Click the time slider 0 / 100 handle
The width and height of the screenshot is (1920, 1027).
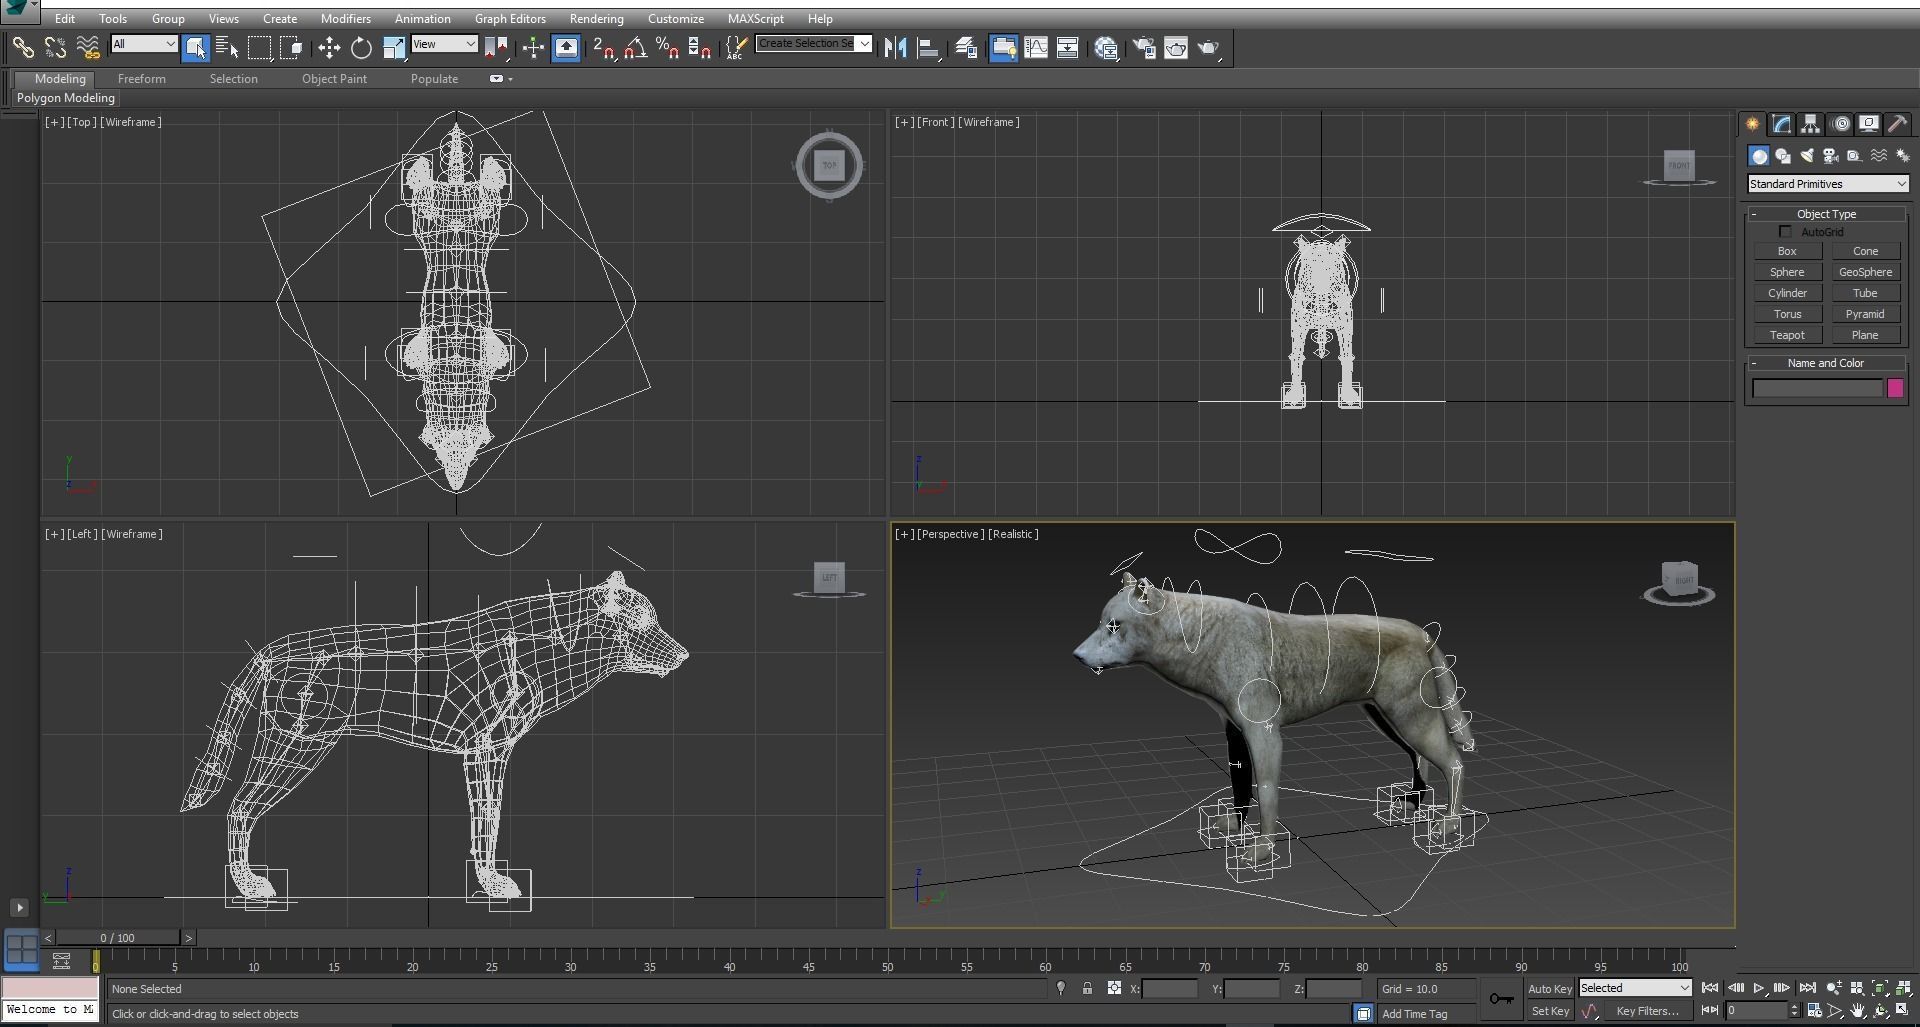pos(118,938)
